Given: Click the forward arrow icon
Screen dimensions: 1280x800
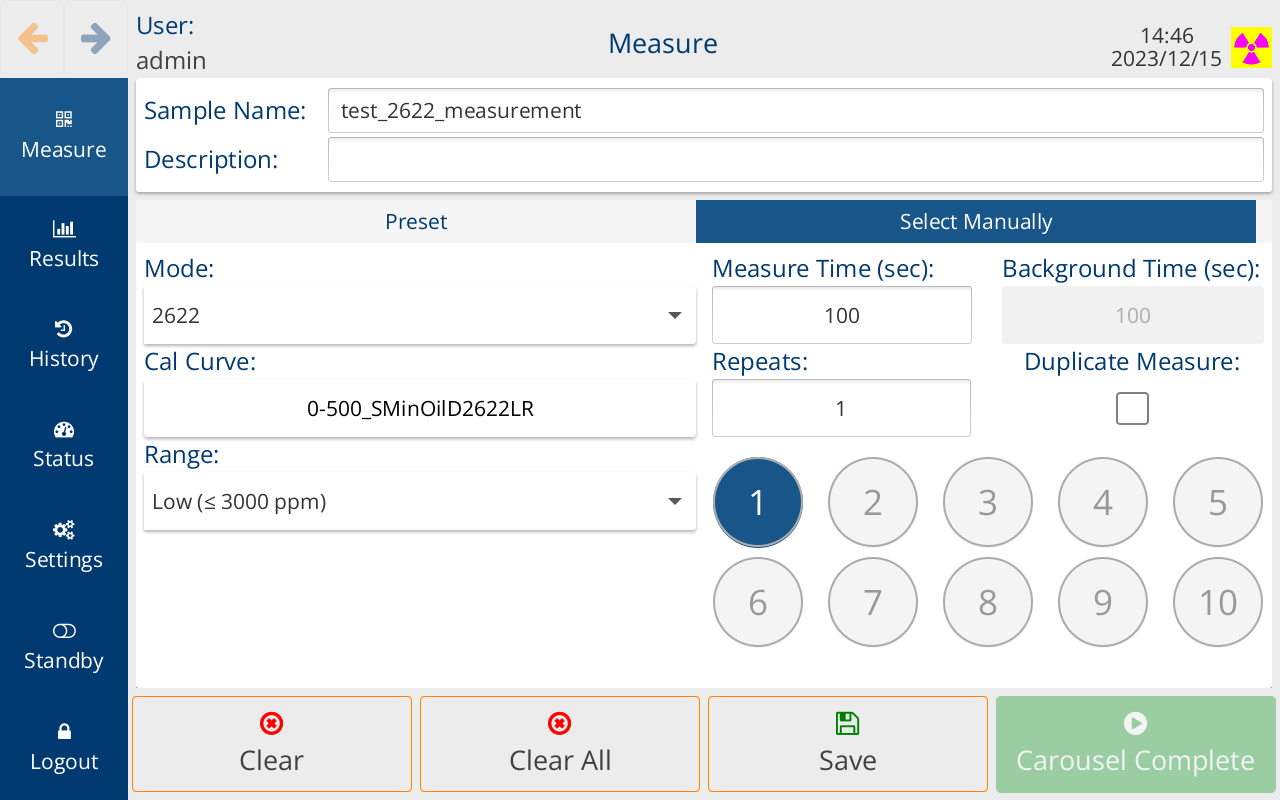Looking at the screenshot, I should (96, 39).
